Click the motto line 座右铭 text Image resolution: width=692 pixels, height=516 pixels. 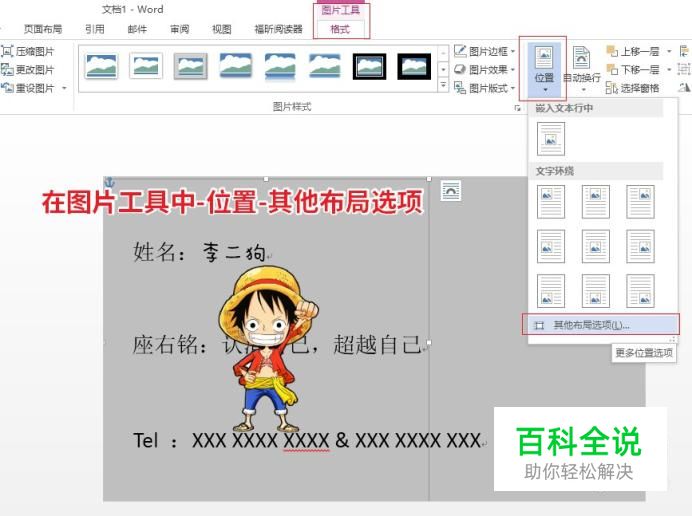pyautogui.click(x=278, y=345)
